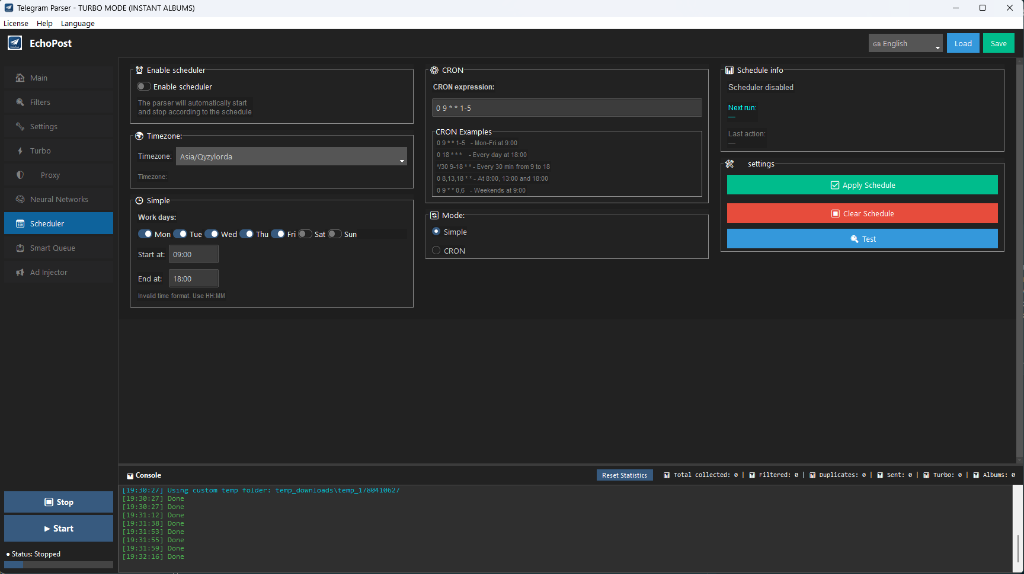Switch to the Filters tab
The width and height of the screenshot is (1024, 574).
coord(58,102)
